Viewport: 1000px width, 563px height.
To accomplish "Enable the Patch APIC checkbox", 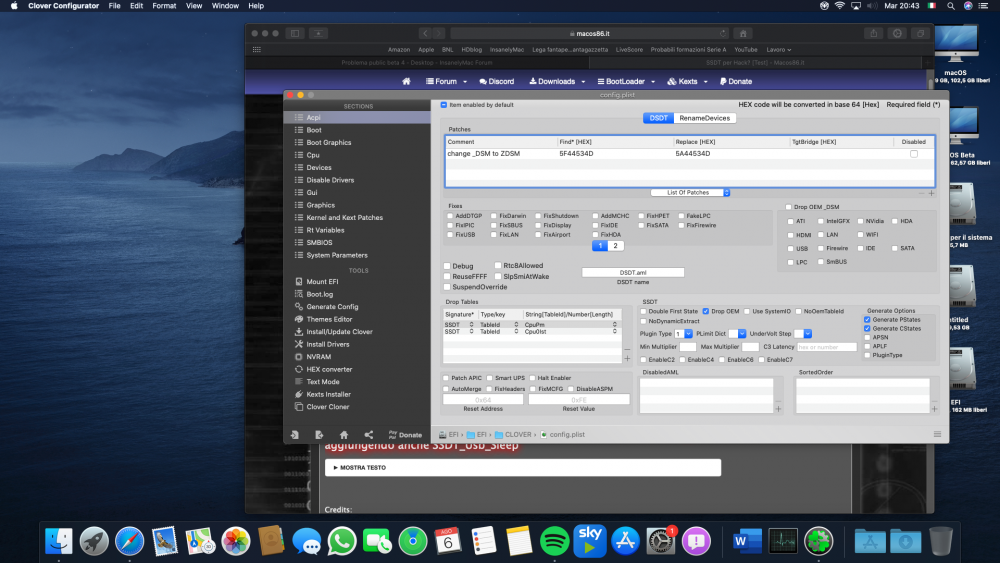I will point(446,378).
